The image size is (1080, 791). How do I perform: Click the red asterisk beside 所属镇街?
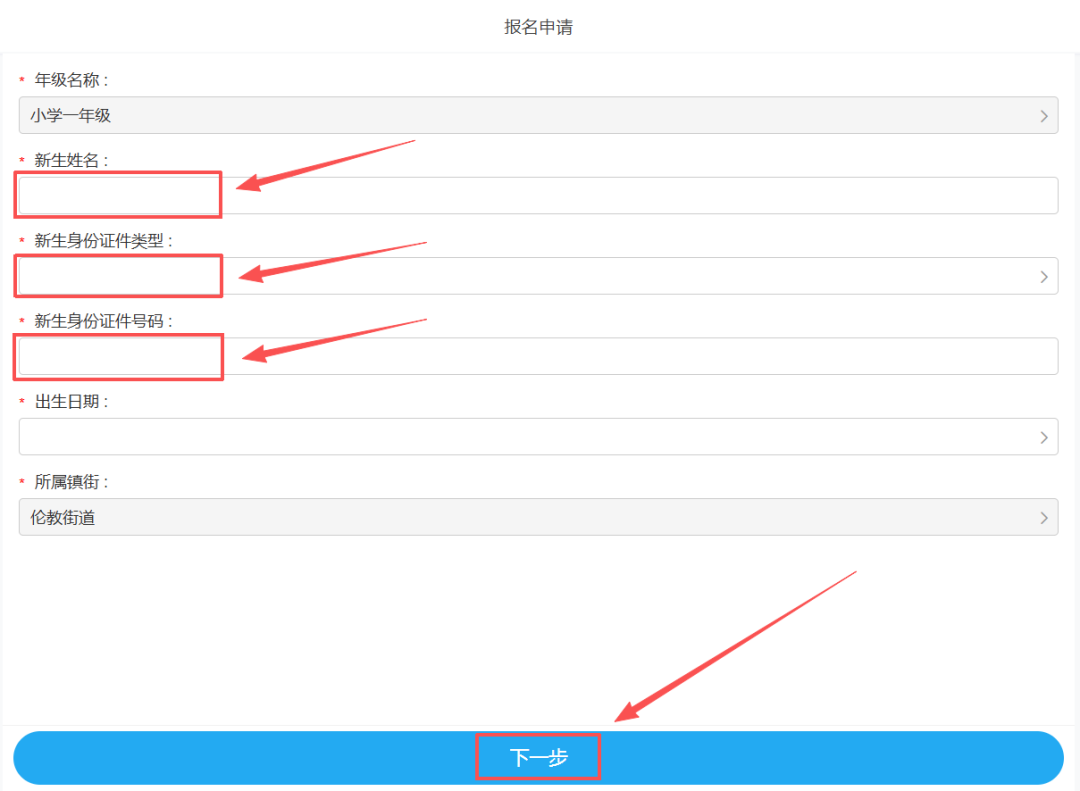(x=20, y=481)
